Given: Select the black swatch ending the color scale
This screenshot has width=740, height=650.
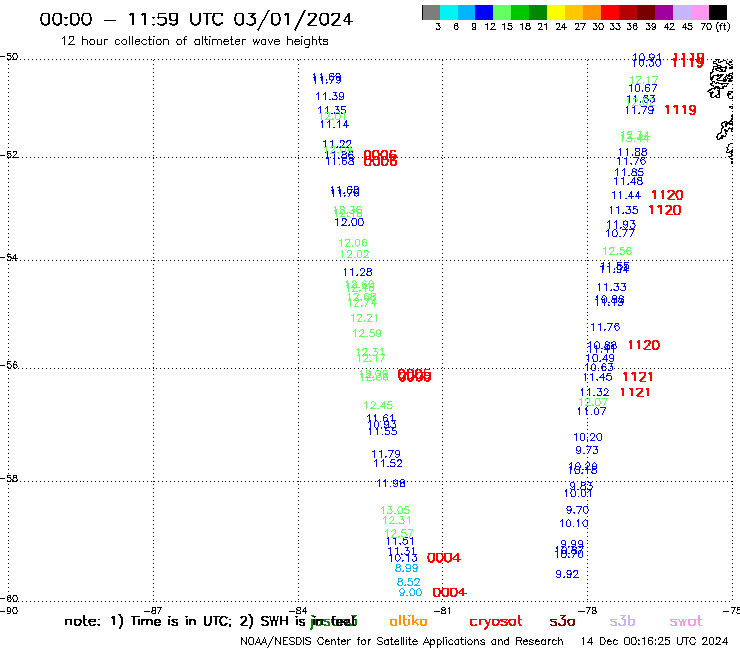Looking at the screenshot, I should 718,12.
